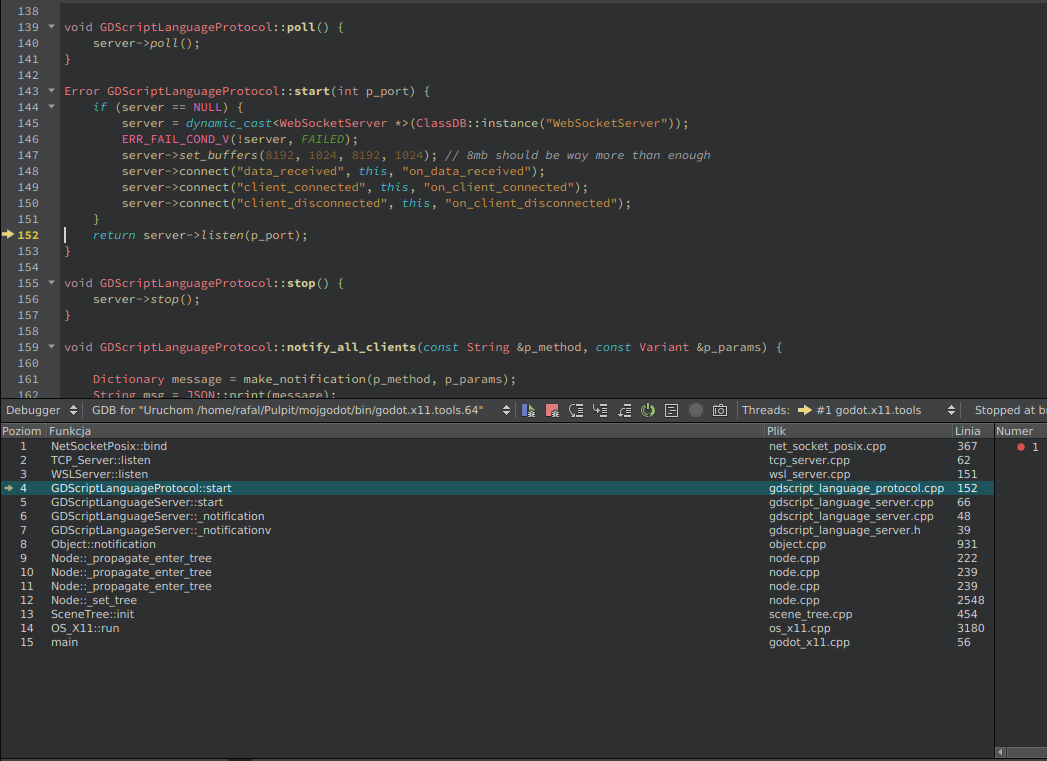Open the GDB session selector dropdown
1047x761 pixels.
[x=300, y=410]
